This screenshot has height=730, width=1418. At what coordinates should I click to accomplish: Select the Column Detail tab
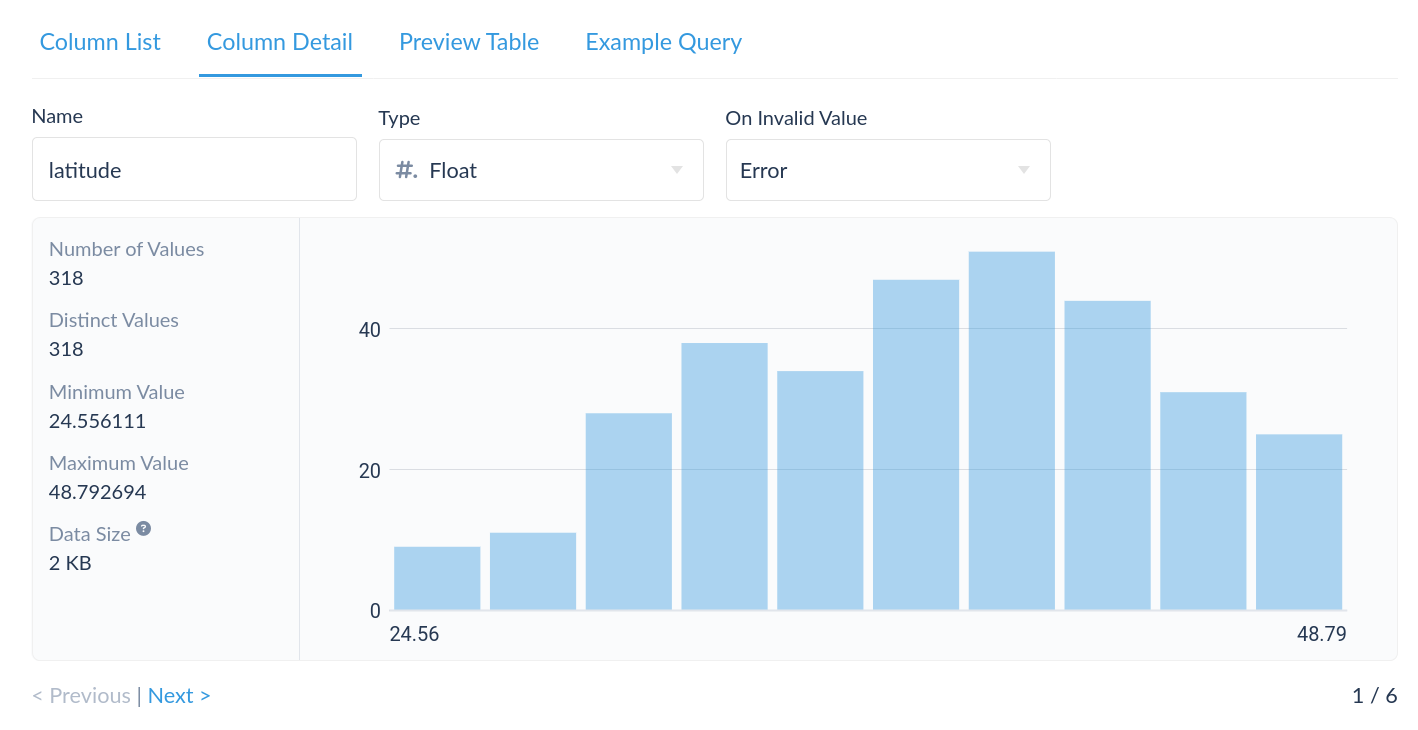(280, 42)
